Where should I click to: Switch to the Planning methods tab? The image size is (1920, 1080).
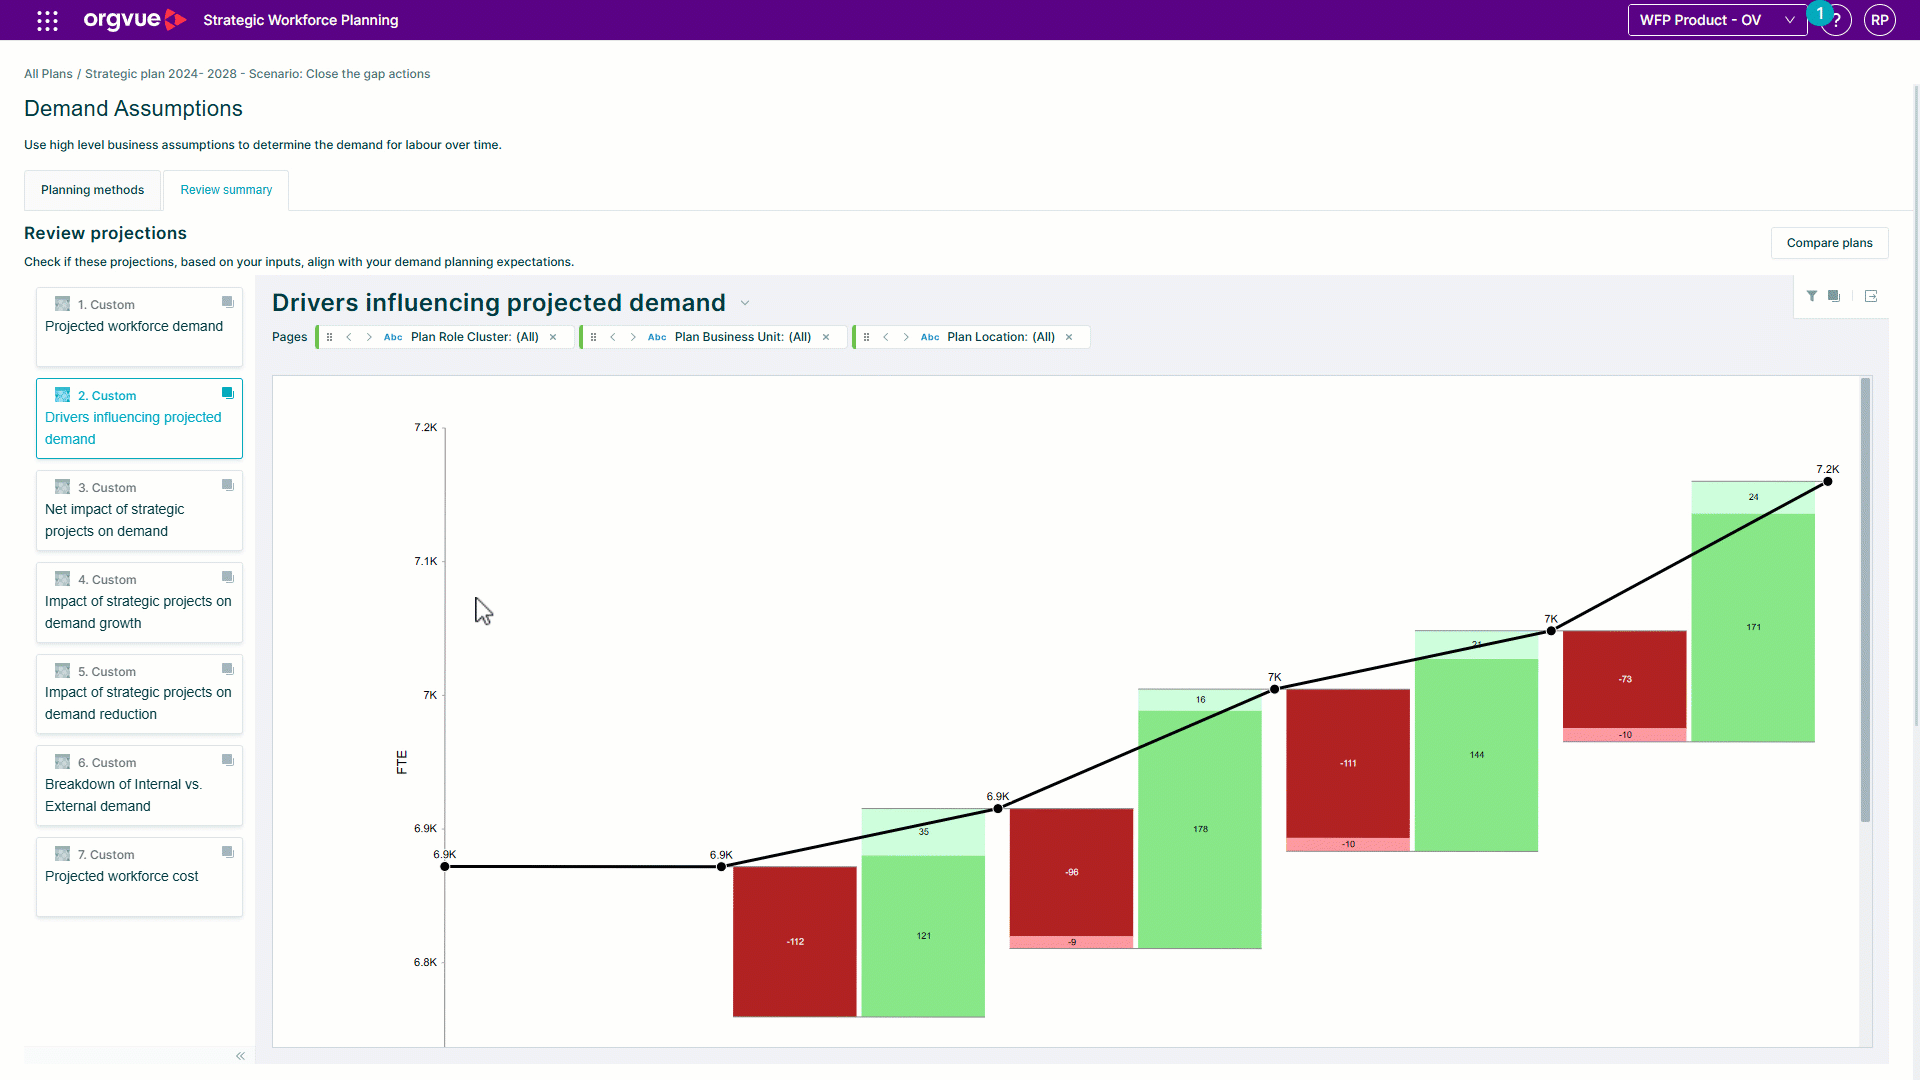tap(92, 190)
